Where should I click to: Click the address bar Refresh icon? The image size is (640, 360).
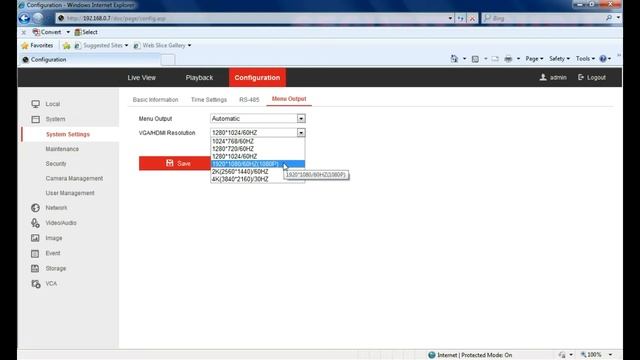[x=461, y=18]
